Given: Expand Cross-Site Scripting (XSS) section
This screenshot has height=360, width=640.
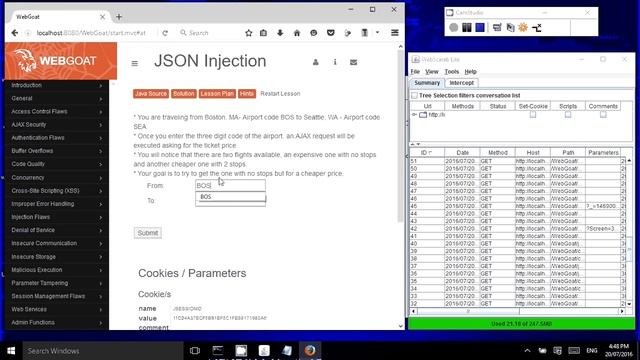Looking at the screenshot, I should [x=57, y=191].
